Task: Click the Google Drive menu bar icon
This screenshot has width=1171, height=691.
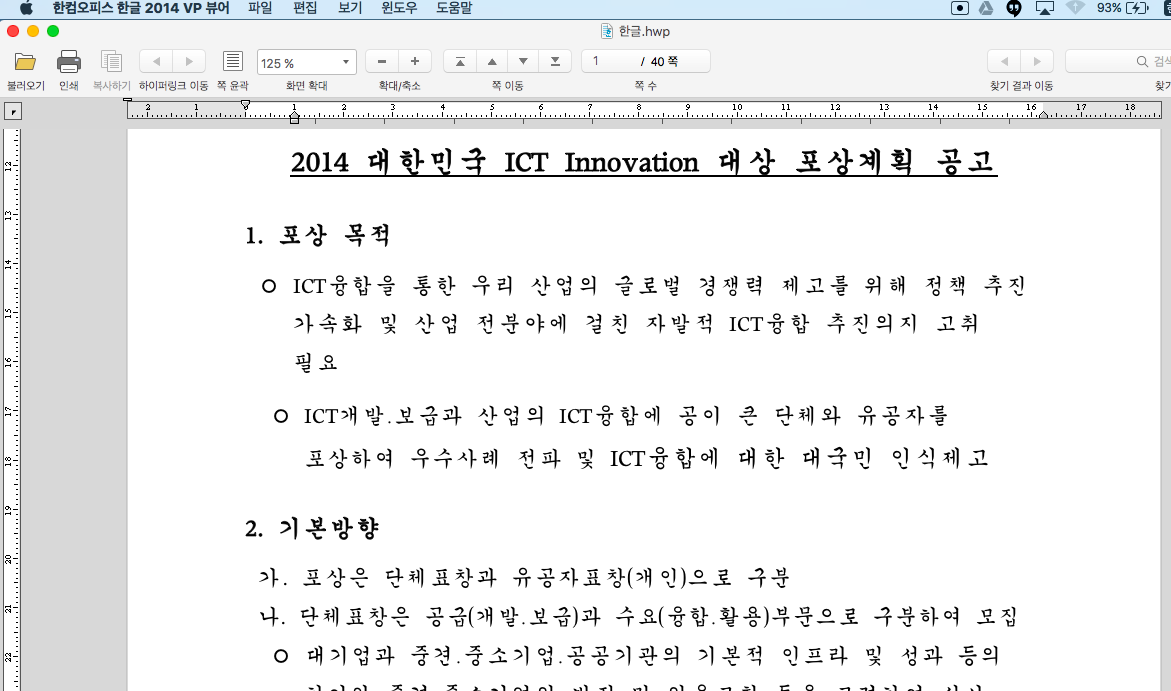Action: 986,8
